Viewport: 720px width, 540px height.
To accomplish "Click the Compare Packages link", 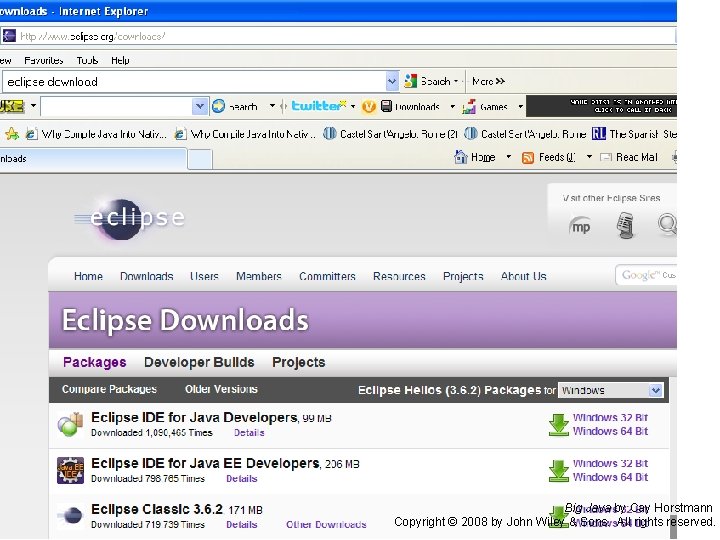I will point(109,389).
